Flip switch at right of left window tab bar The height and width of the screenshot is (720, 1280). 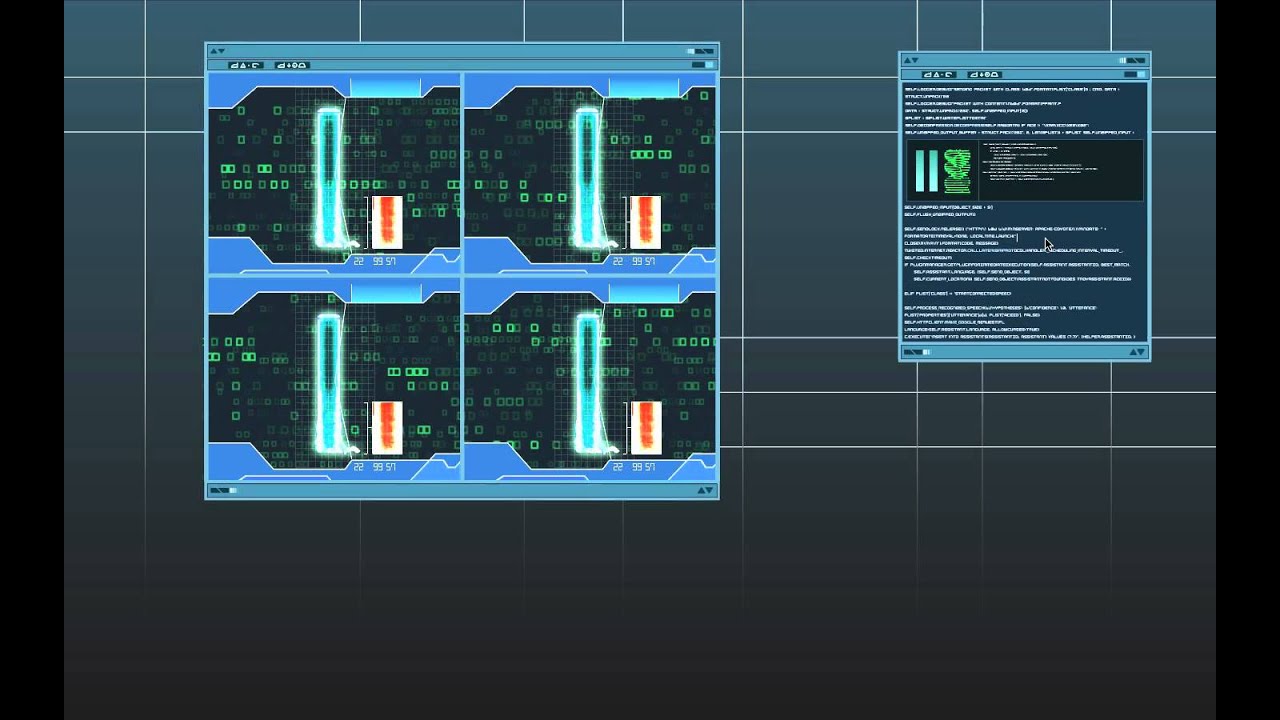pyautogui.click(x=701, y=65)
